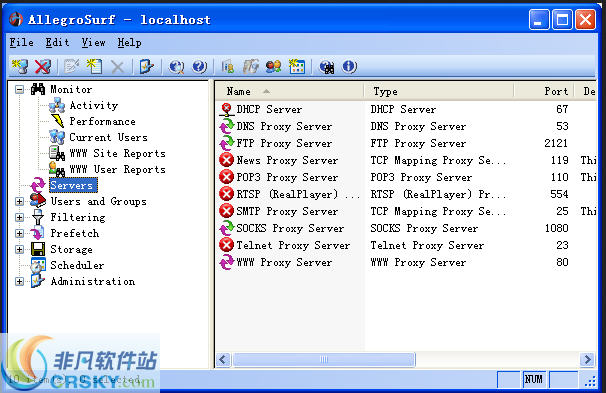This screenshot has width=606, height=393.
Task: Click the globe search help toolbar icon
Action: pos(176,66)
